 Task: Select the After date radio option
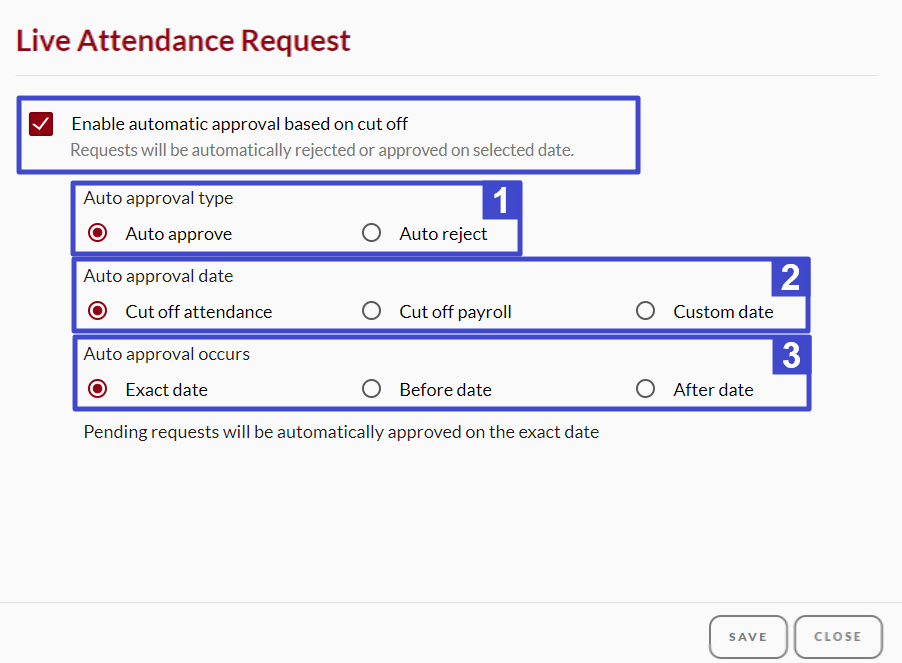[645, 389]
